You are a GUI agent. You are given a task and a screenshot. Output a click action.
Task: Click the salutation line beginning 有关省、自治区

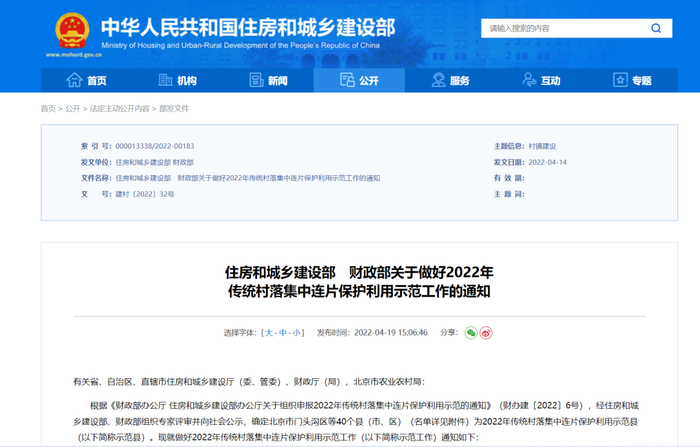pos(249,382)
